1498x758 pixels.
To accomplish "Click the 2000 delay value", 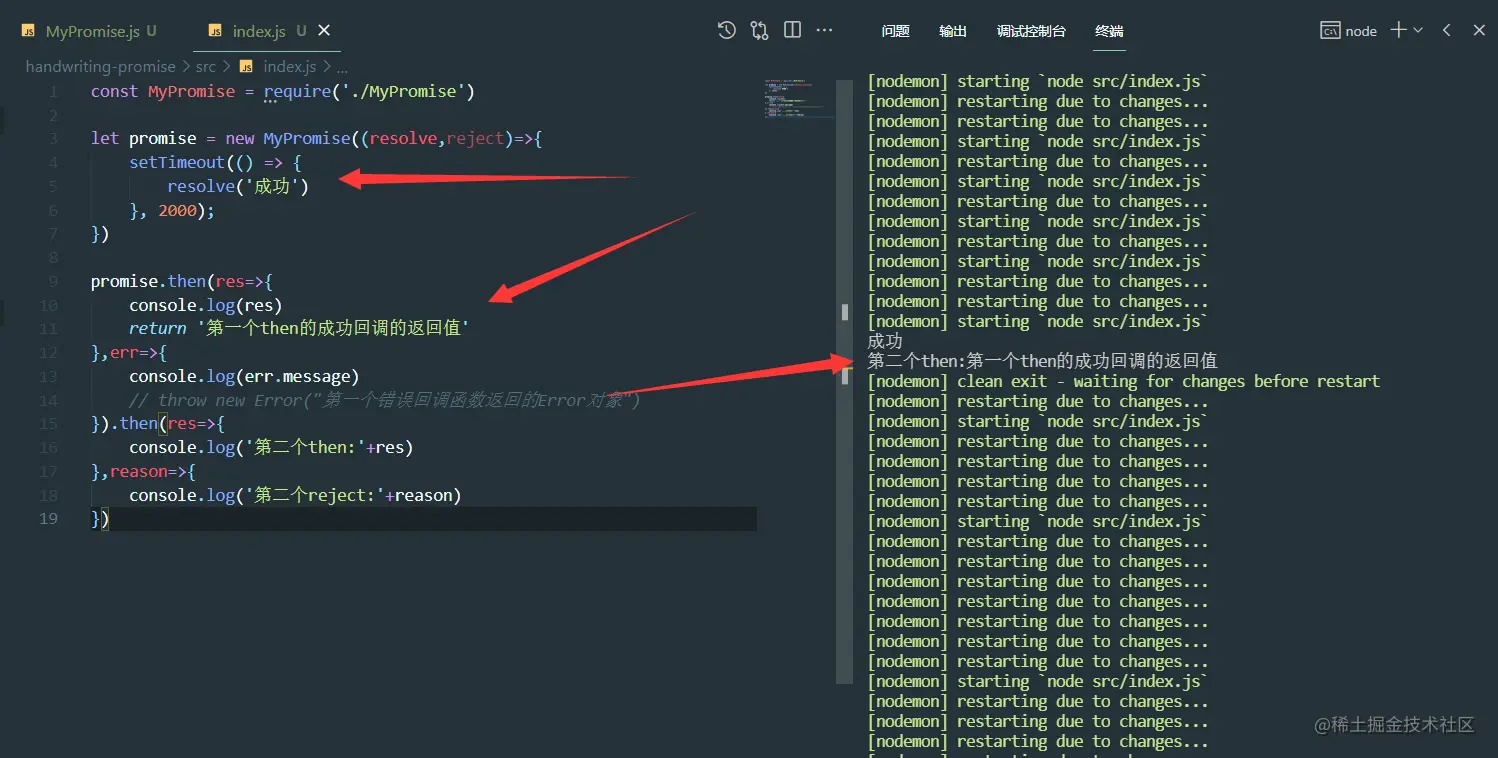I will coord(177,210).
